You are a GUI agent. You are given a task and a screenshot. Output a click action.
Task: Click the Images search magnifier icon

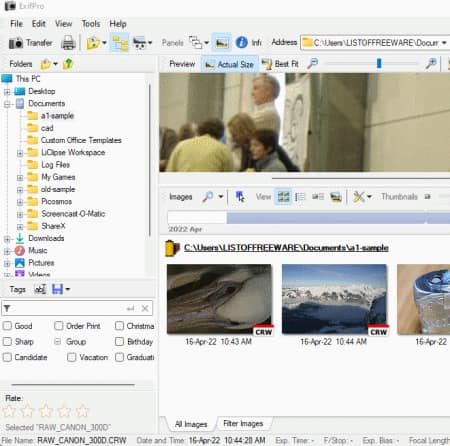[208, 197]
